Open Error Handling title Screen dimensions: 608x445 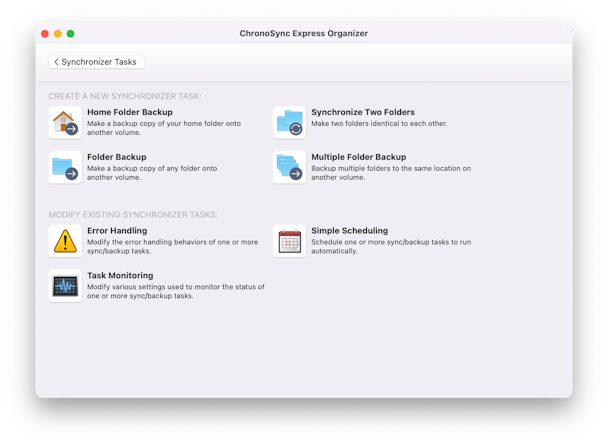[x=117, y=231]
